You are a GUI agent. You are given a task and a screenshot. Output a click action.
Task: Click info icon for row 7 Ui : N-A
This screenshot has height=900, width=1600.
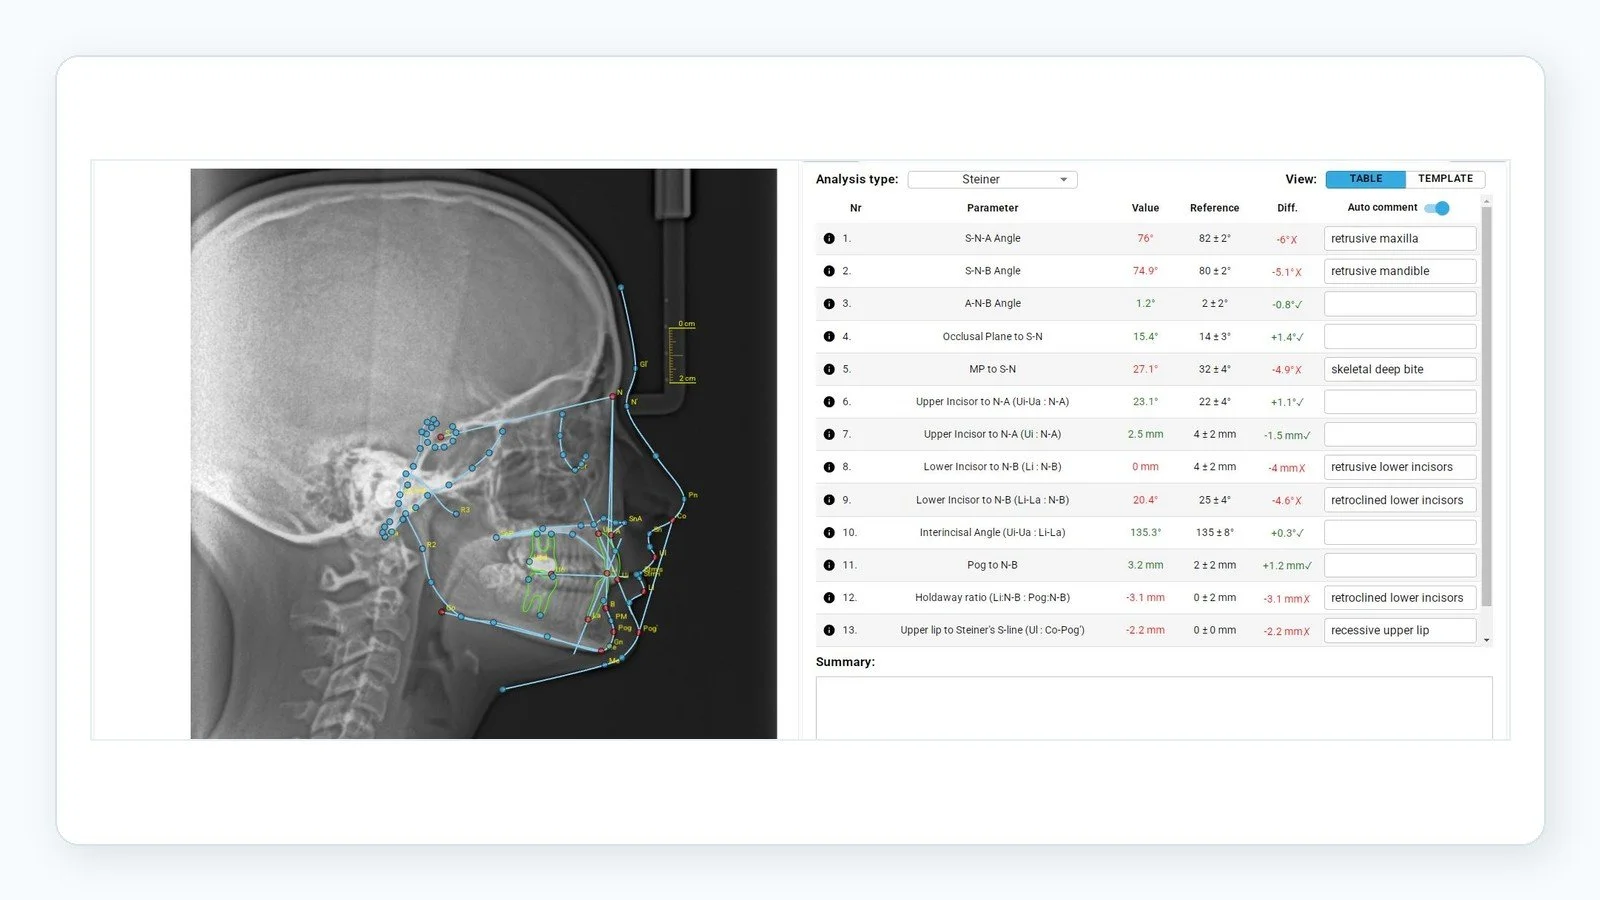click(829, 435)
